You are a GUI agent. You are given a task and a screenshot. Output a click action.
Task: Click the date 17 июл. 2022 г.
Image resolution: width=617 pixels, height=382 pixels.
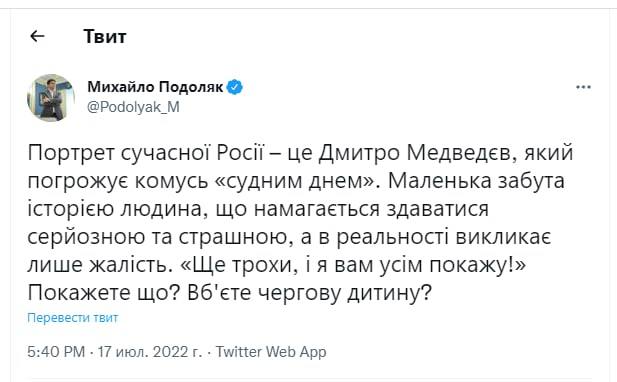pos(150,352)
